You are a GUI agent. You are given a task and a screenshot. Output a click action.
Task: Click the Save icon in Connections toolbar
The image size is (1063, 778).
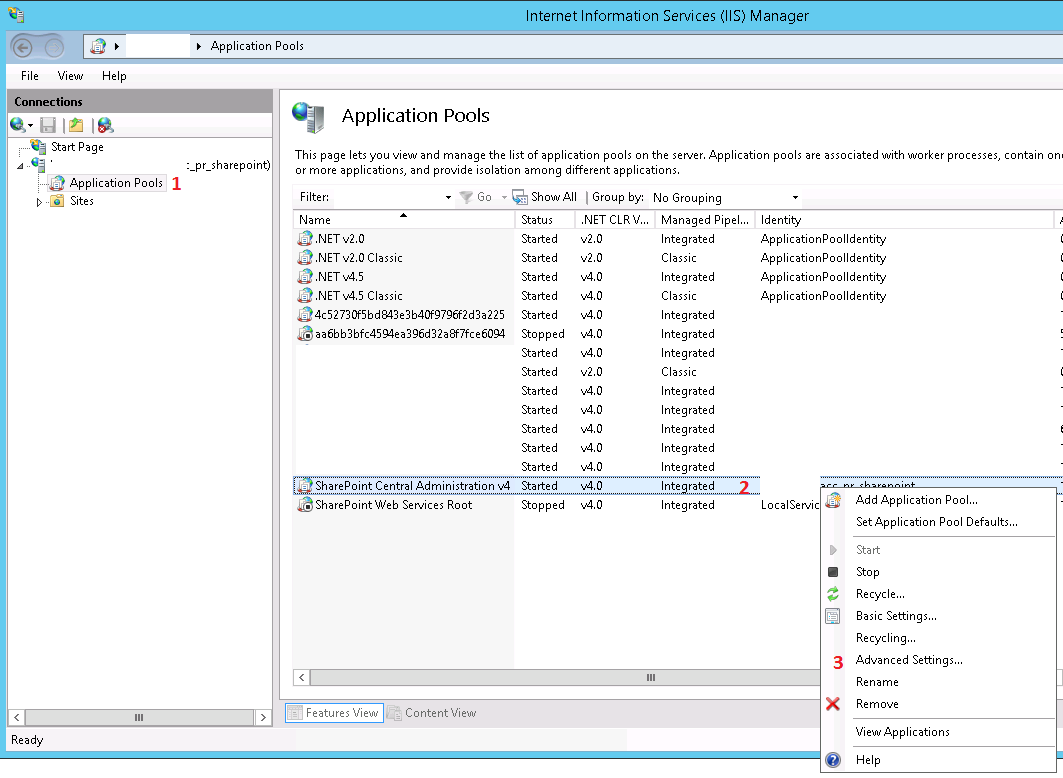pos(48,125)
